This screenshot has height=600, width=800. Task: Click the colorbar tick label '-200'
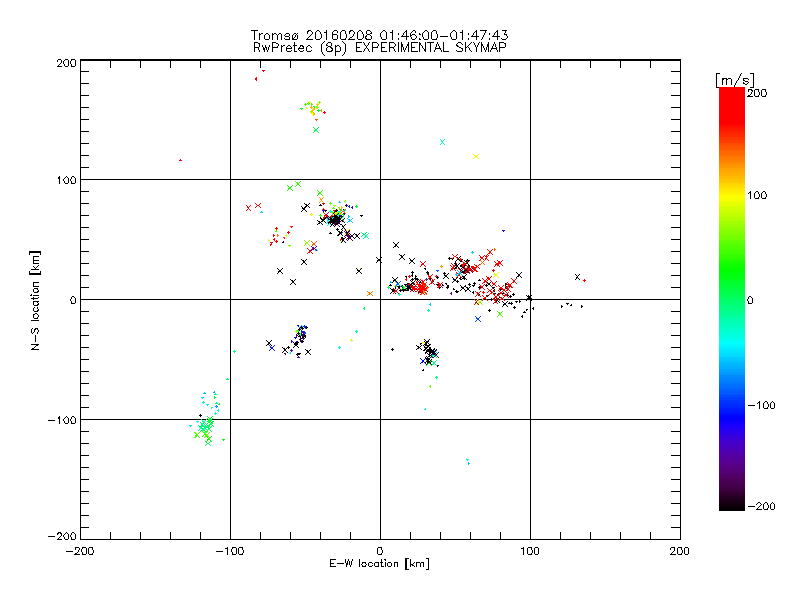761,506
